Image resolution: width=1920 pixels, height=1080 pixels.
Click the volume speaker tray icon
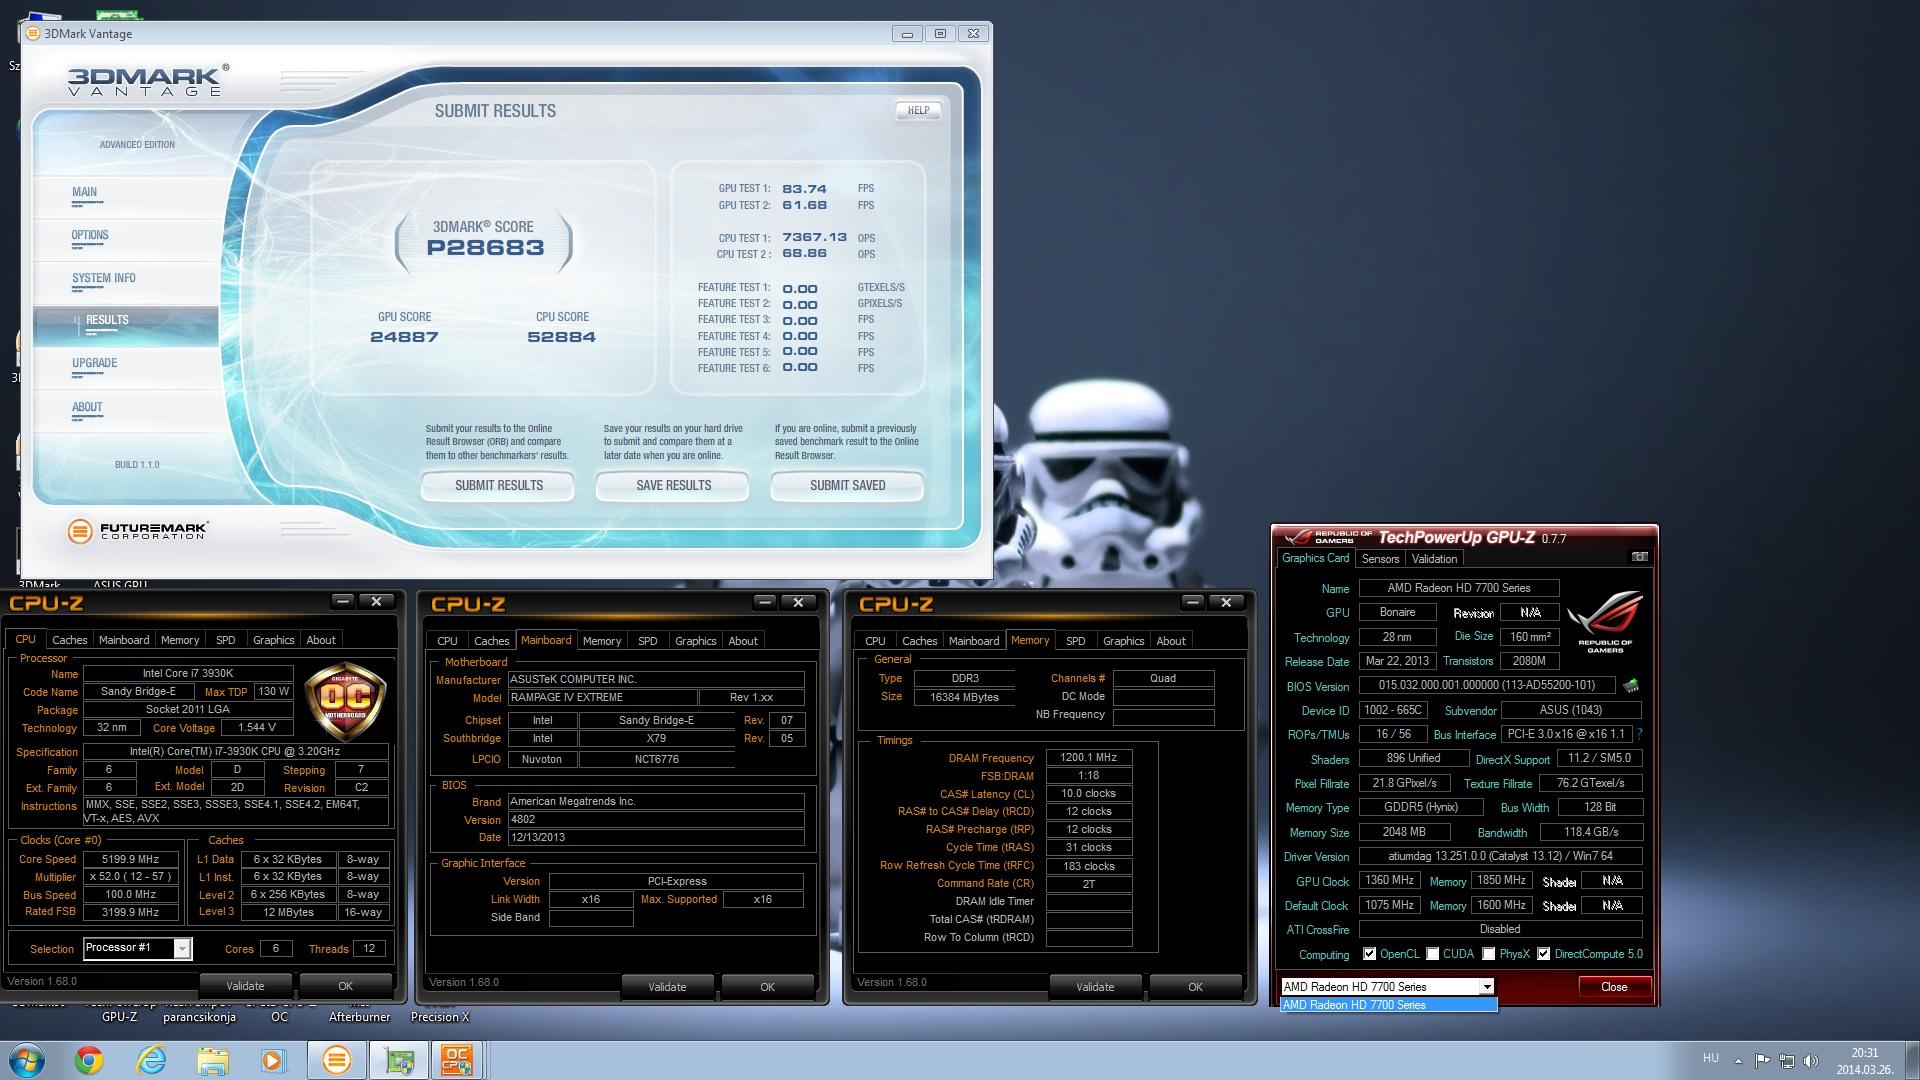coord(1811,1061)
